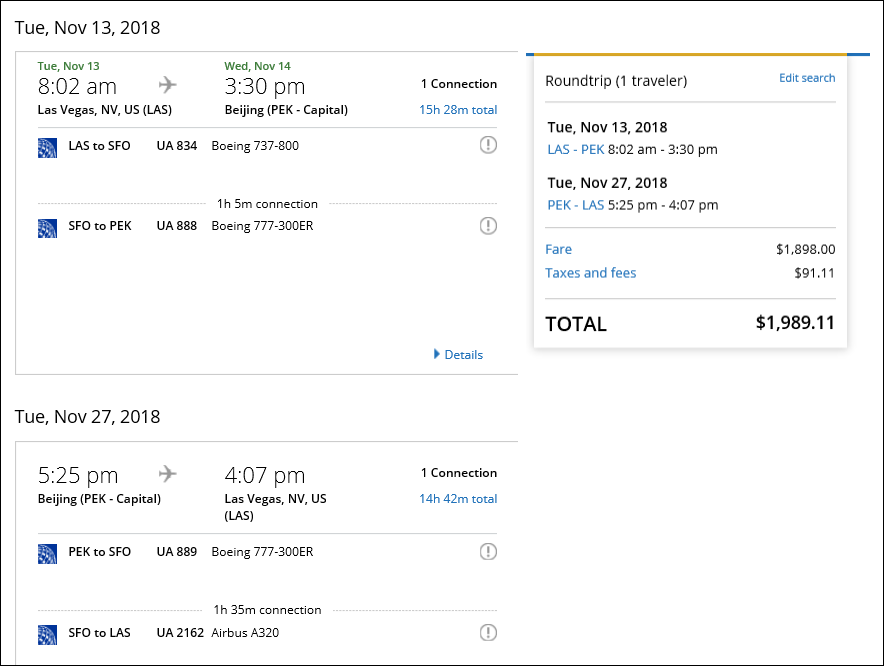Image resolution: width=884 pixels, height=666 pixels.
Task: Click the PEK - LAS route link
Action: (x=574, y=205)
